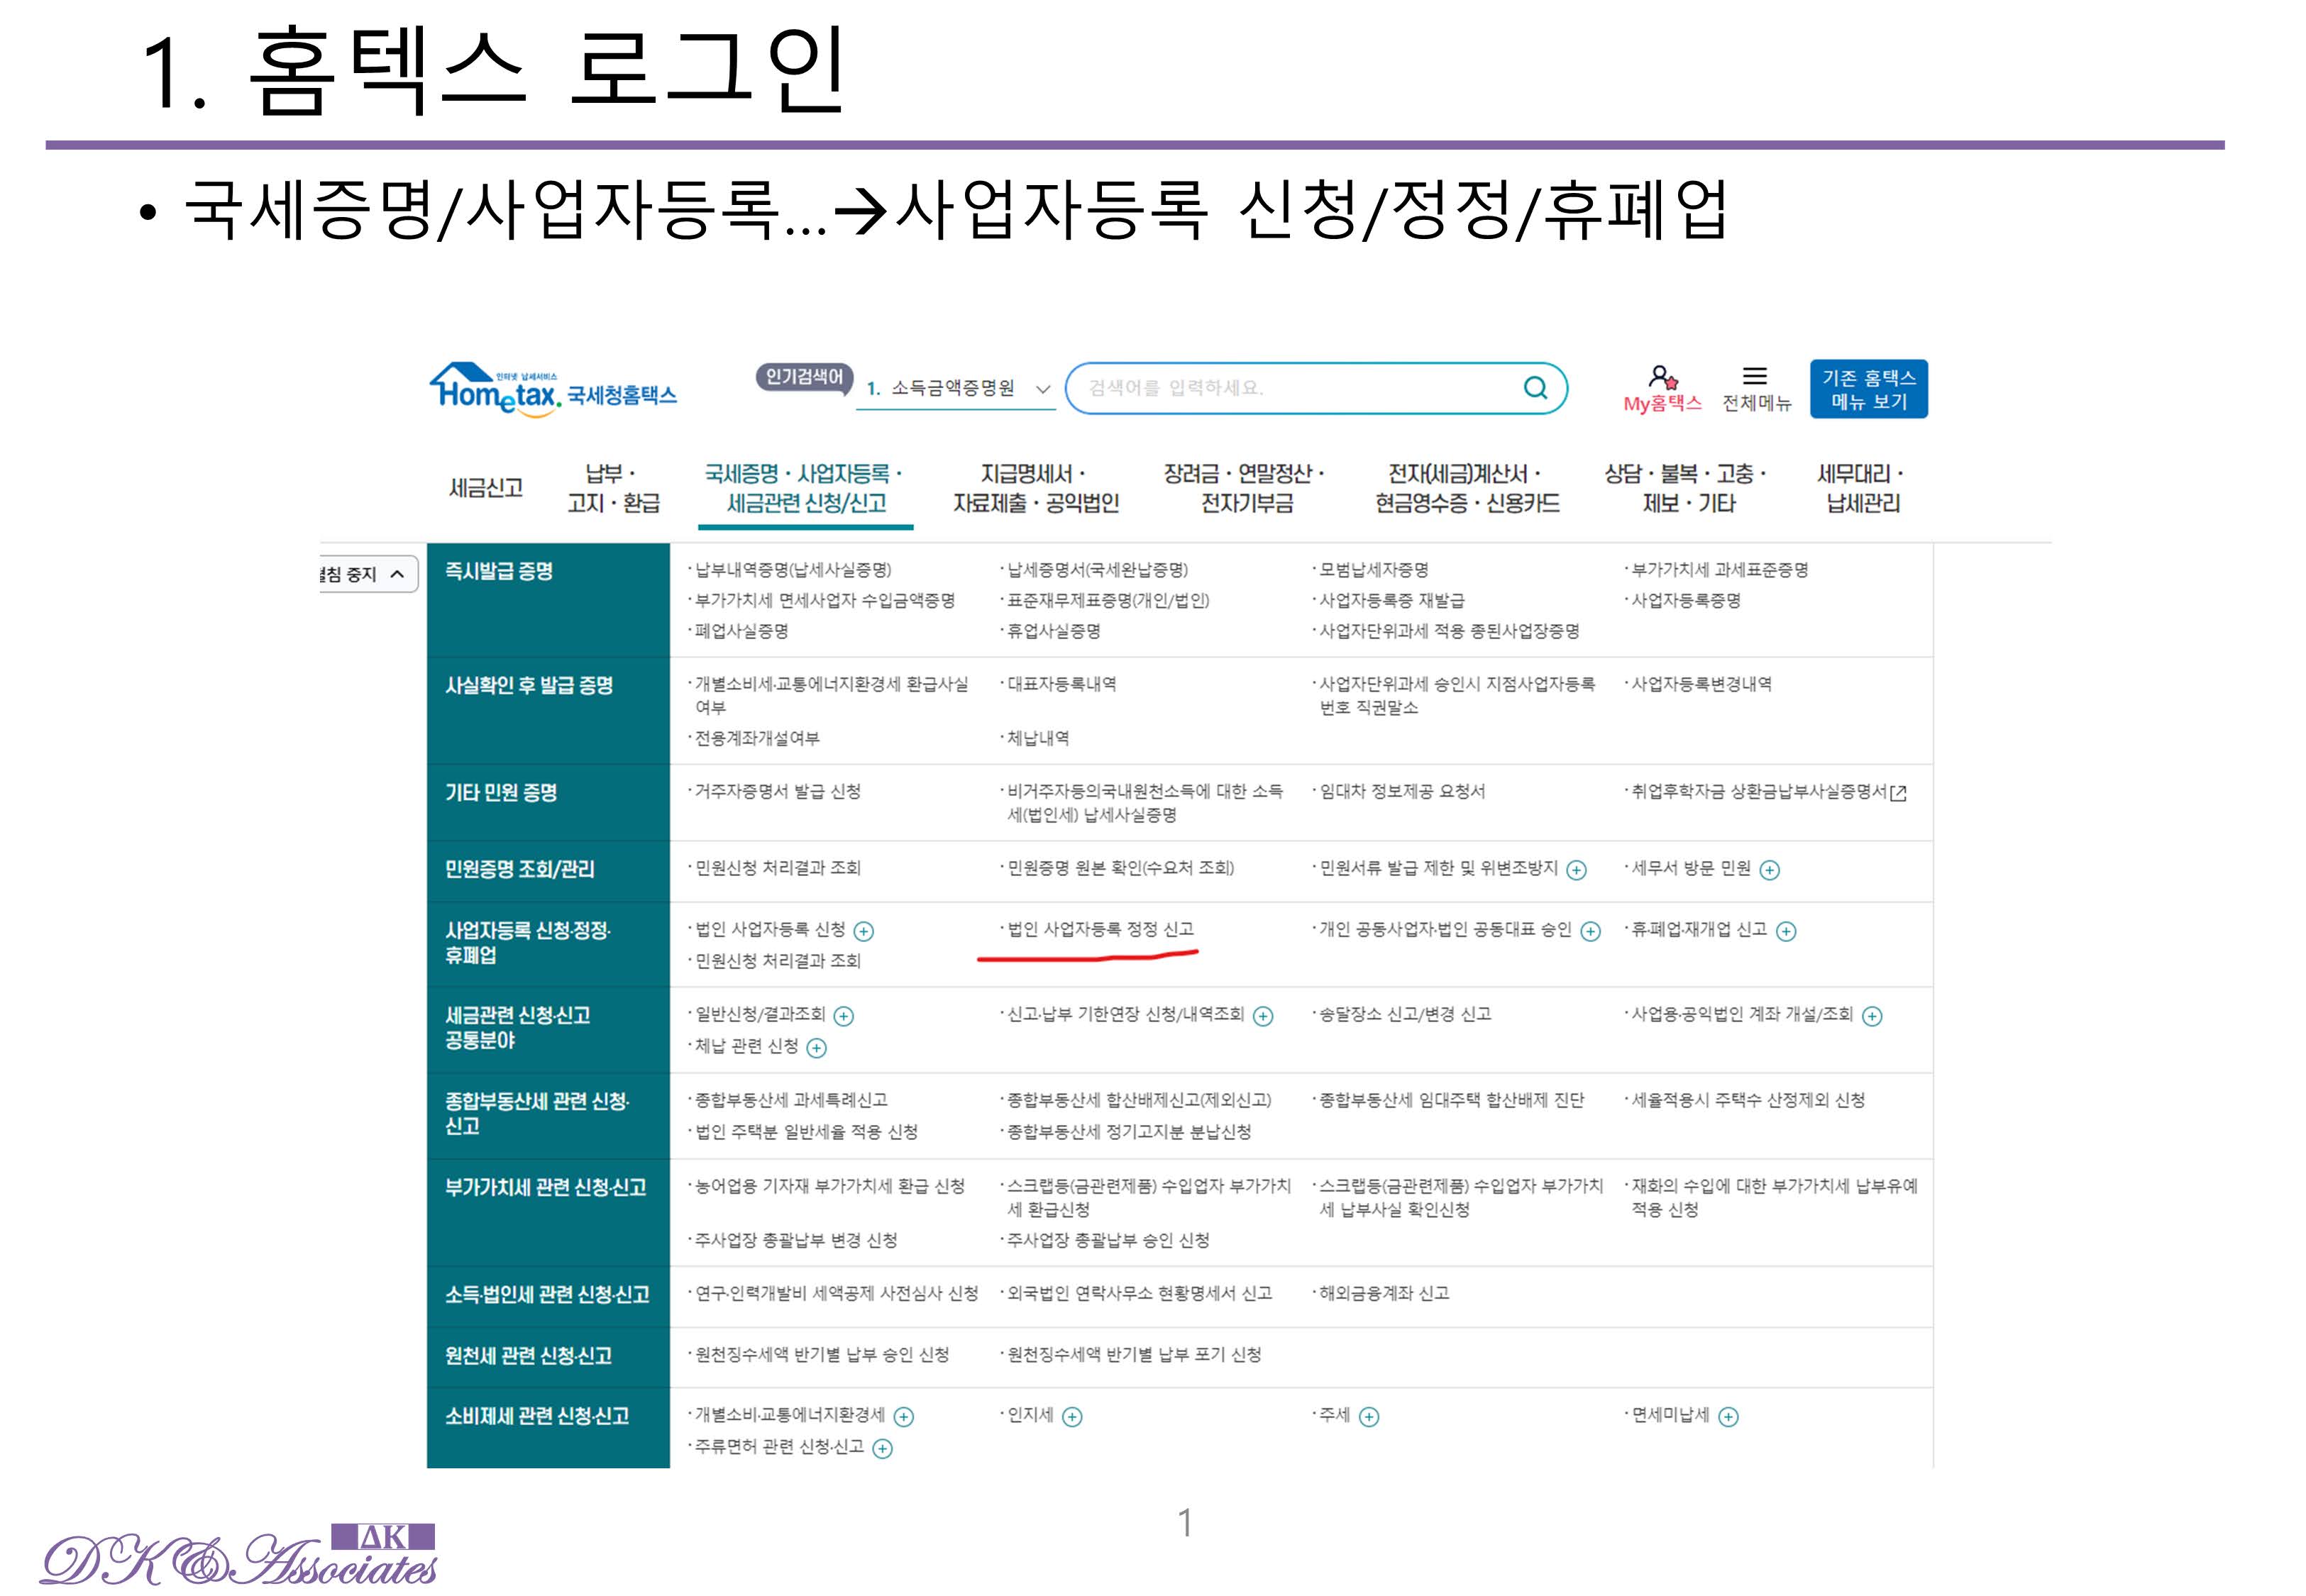Expand plus icon next to 세무서 방문 민원
Viewport: 2306px width, 1596px height.
pyautogui.click(x=1770, y=870)
